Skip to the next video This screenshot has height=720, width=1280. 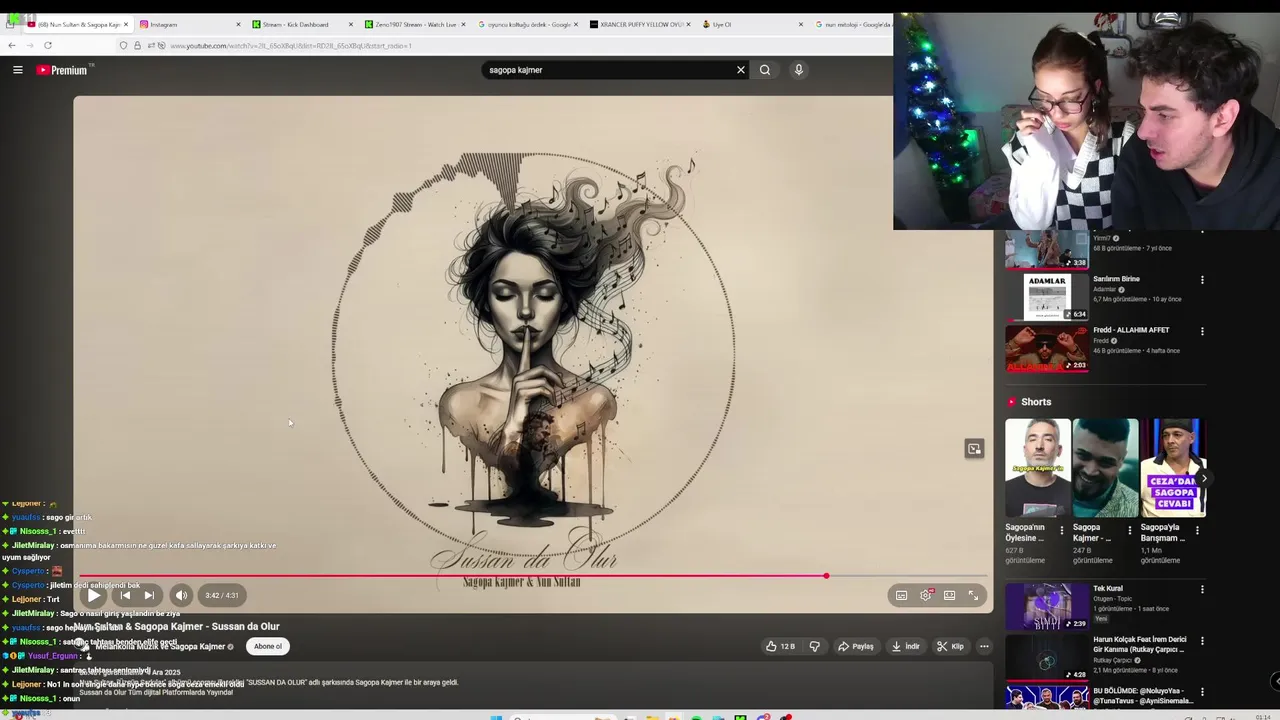tap(149, 595)
